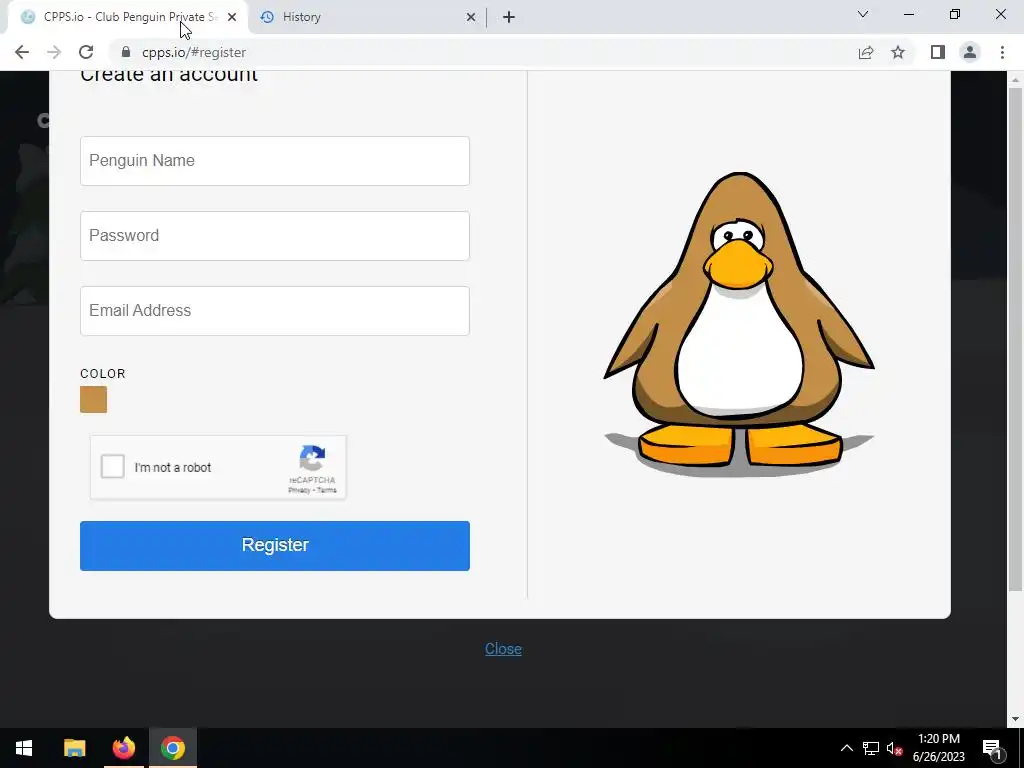Click the address bar URL
Viewport: 1024px width, 768px height.
tap(194, 52)
